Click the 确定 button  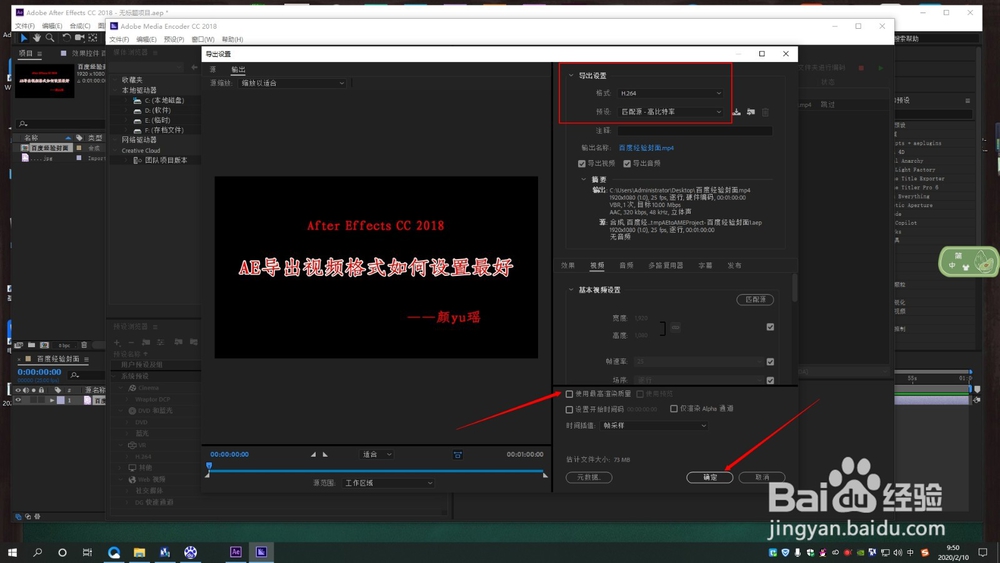[709, 478]
